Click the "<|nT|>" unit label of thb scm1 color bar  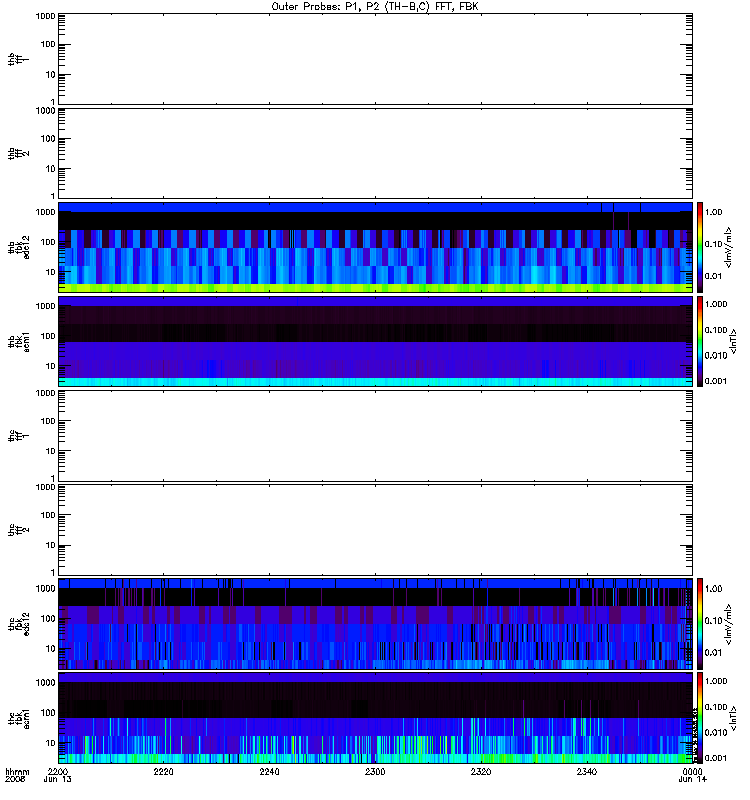pos(733,341)
